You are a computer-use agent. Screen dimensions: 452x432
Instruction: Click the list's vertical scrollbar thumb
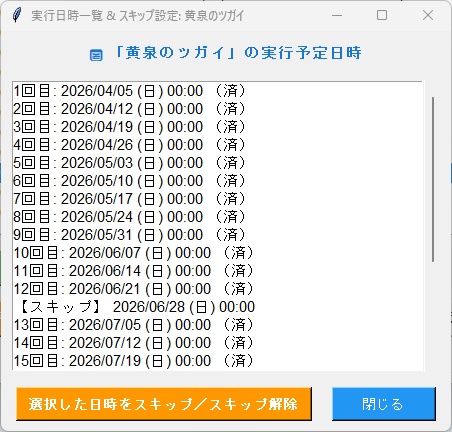coord(433,179)
